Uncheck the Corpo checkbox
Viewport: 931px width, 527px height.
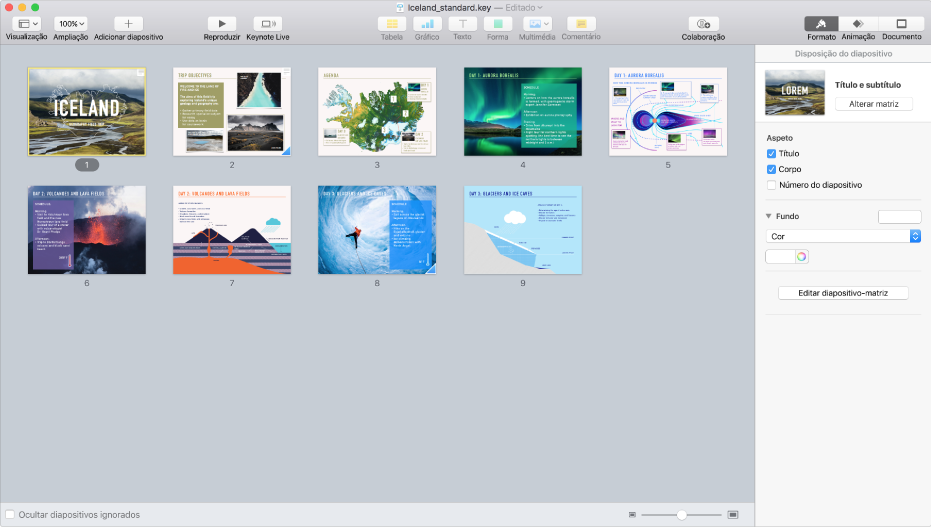771,169
